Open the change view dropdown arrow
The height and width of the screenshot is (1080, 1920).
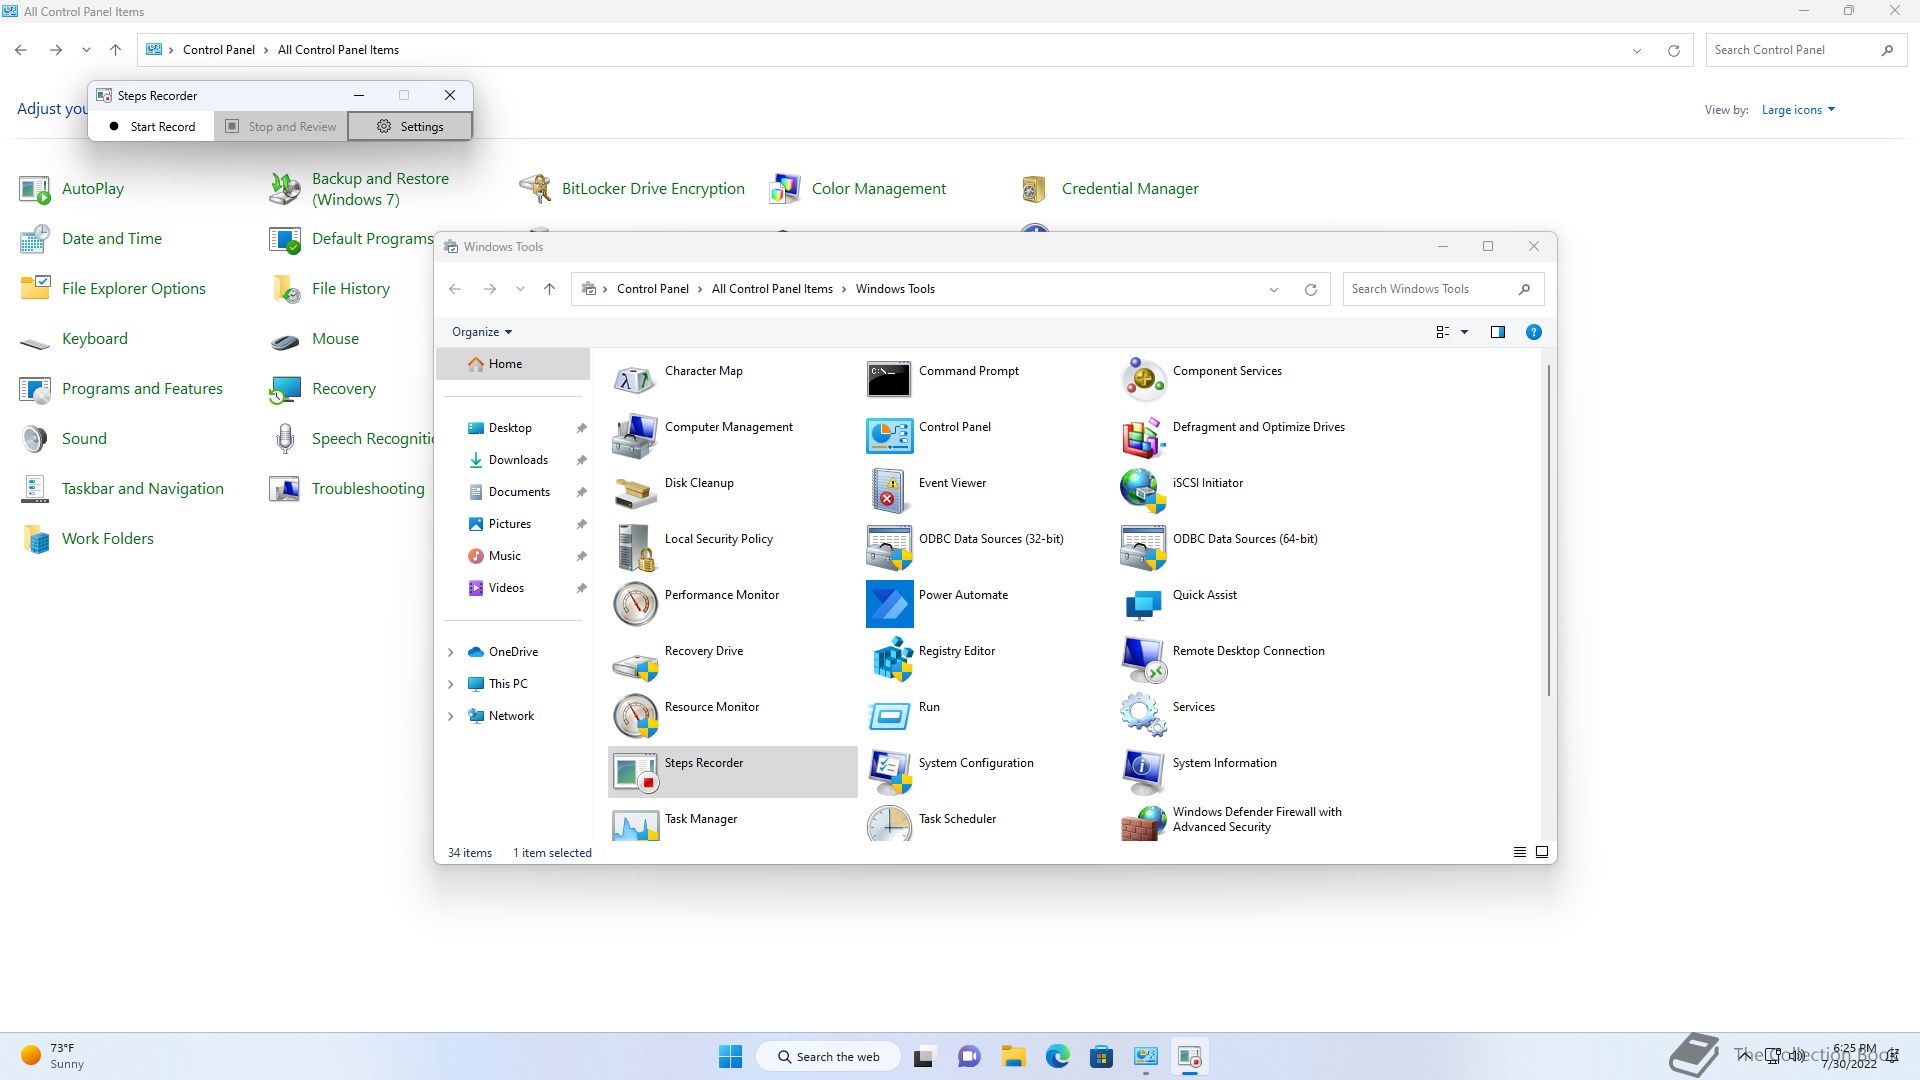coord(1464,332)
